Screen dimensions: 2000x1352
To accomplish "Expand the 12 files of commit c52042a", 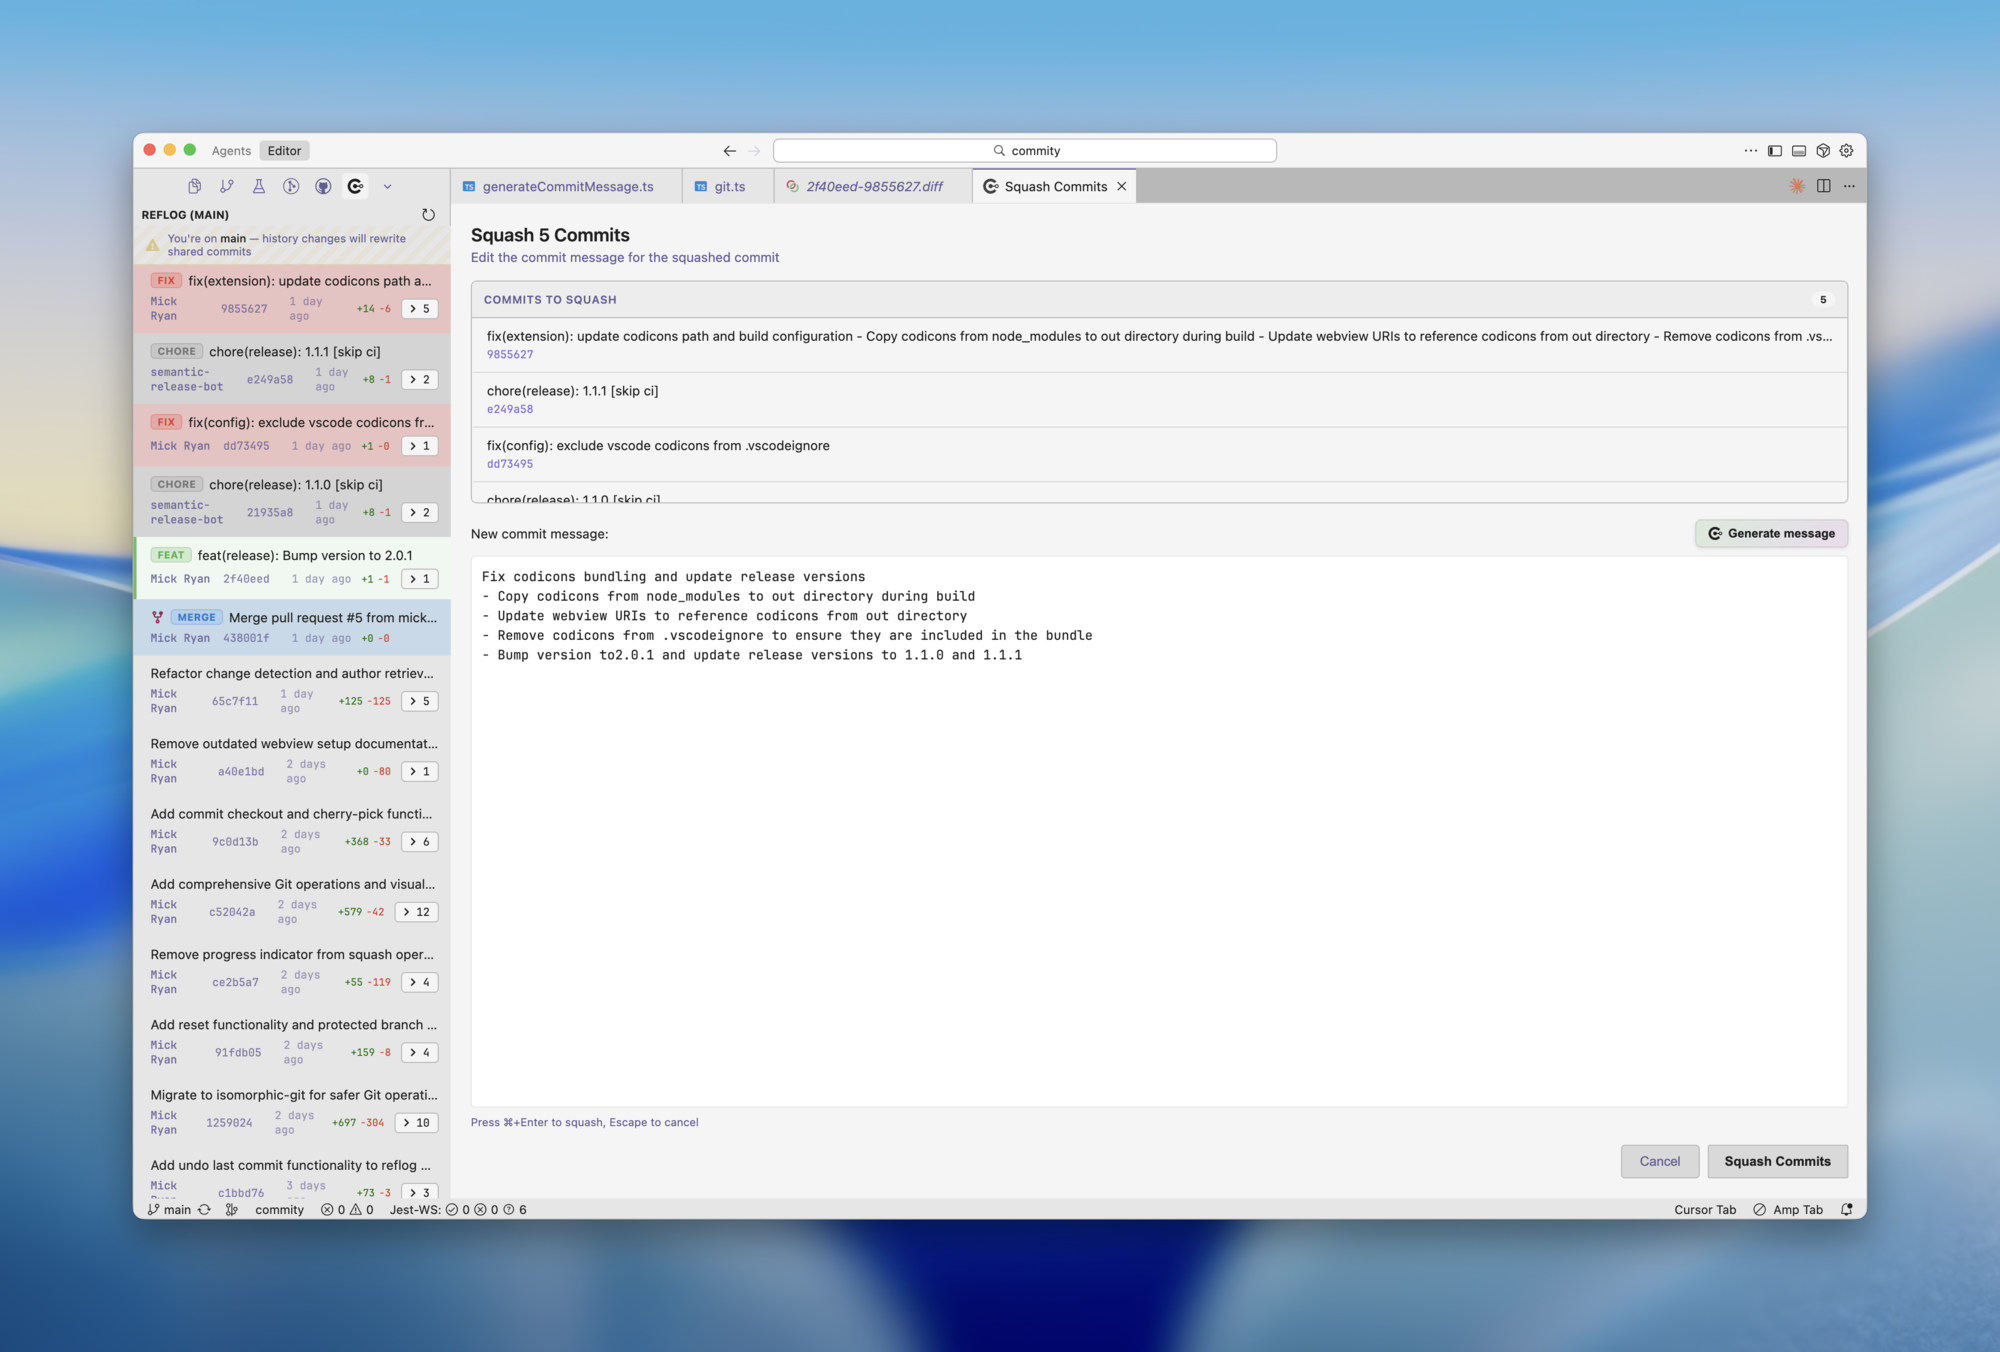I will coord(416,912).
